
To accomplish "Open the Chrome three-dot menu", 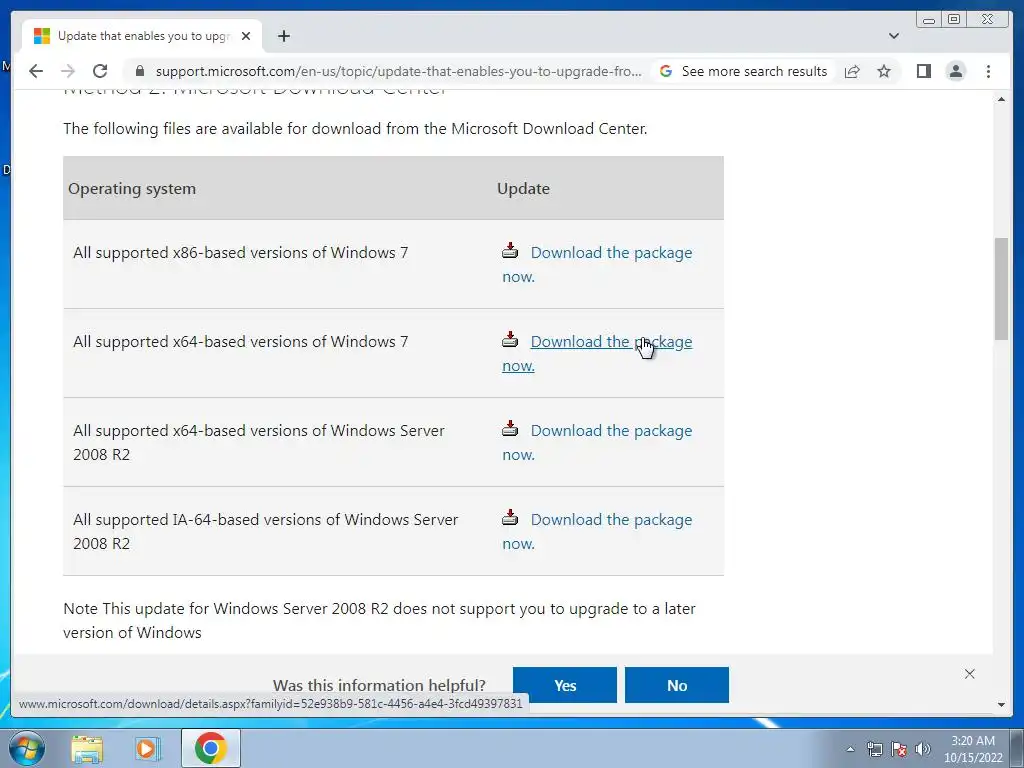I will tap(988, 71).
